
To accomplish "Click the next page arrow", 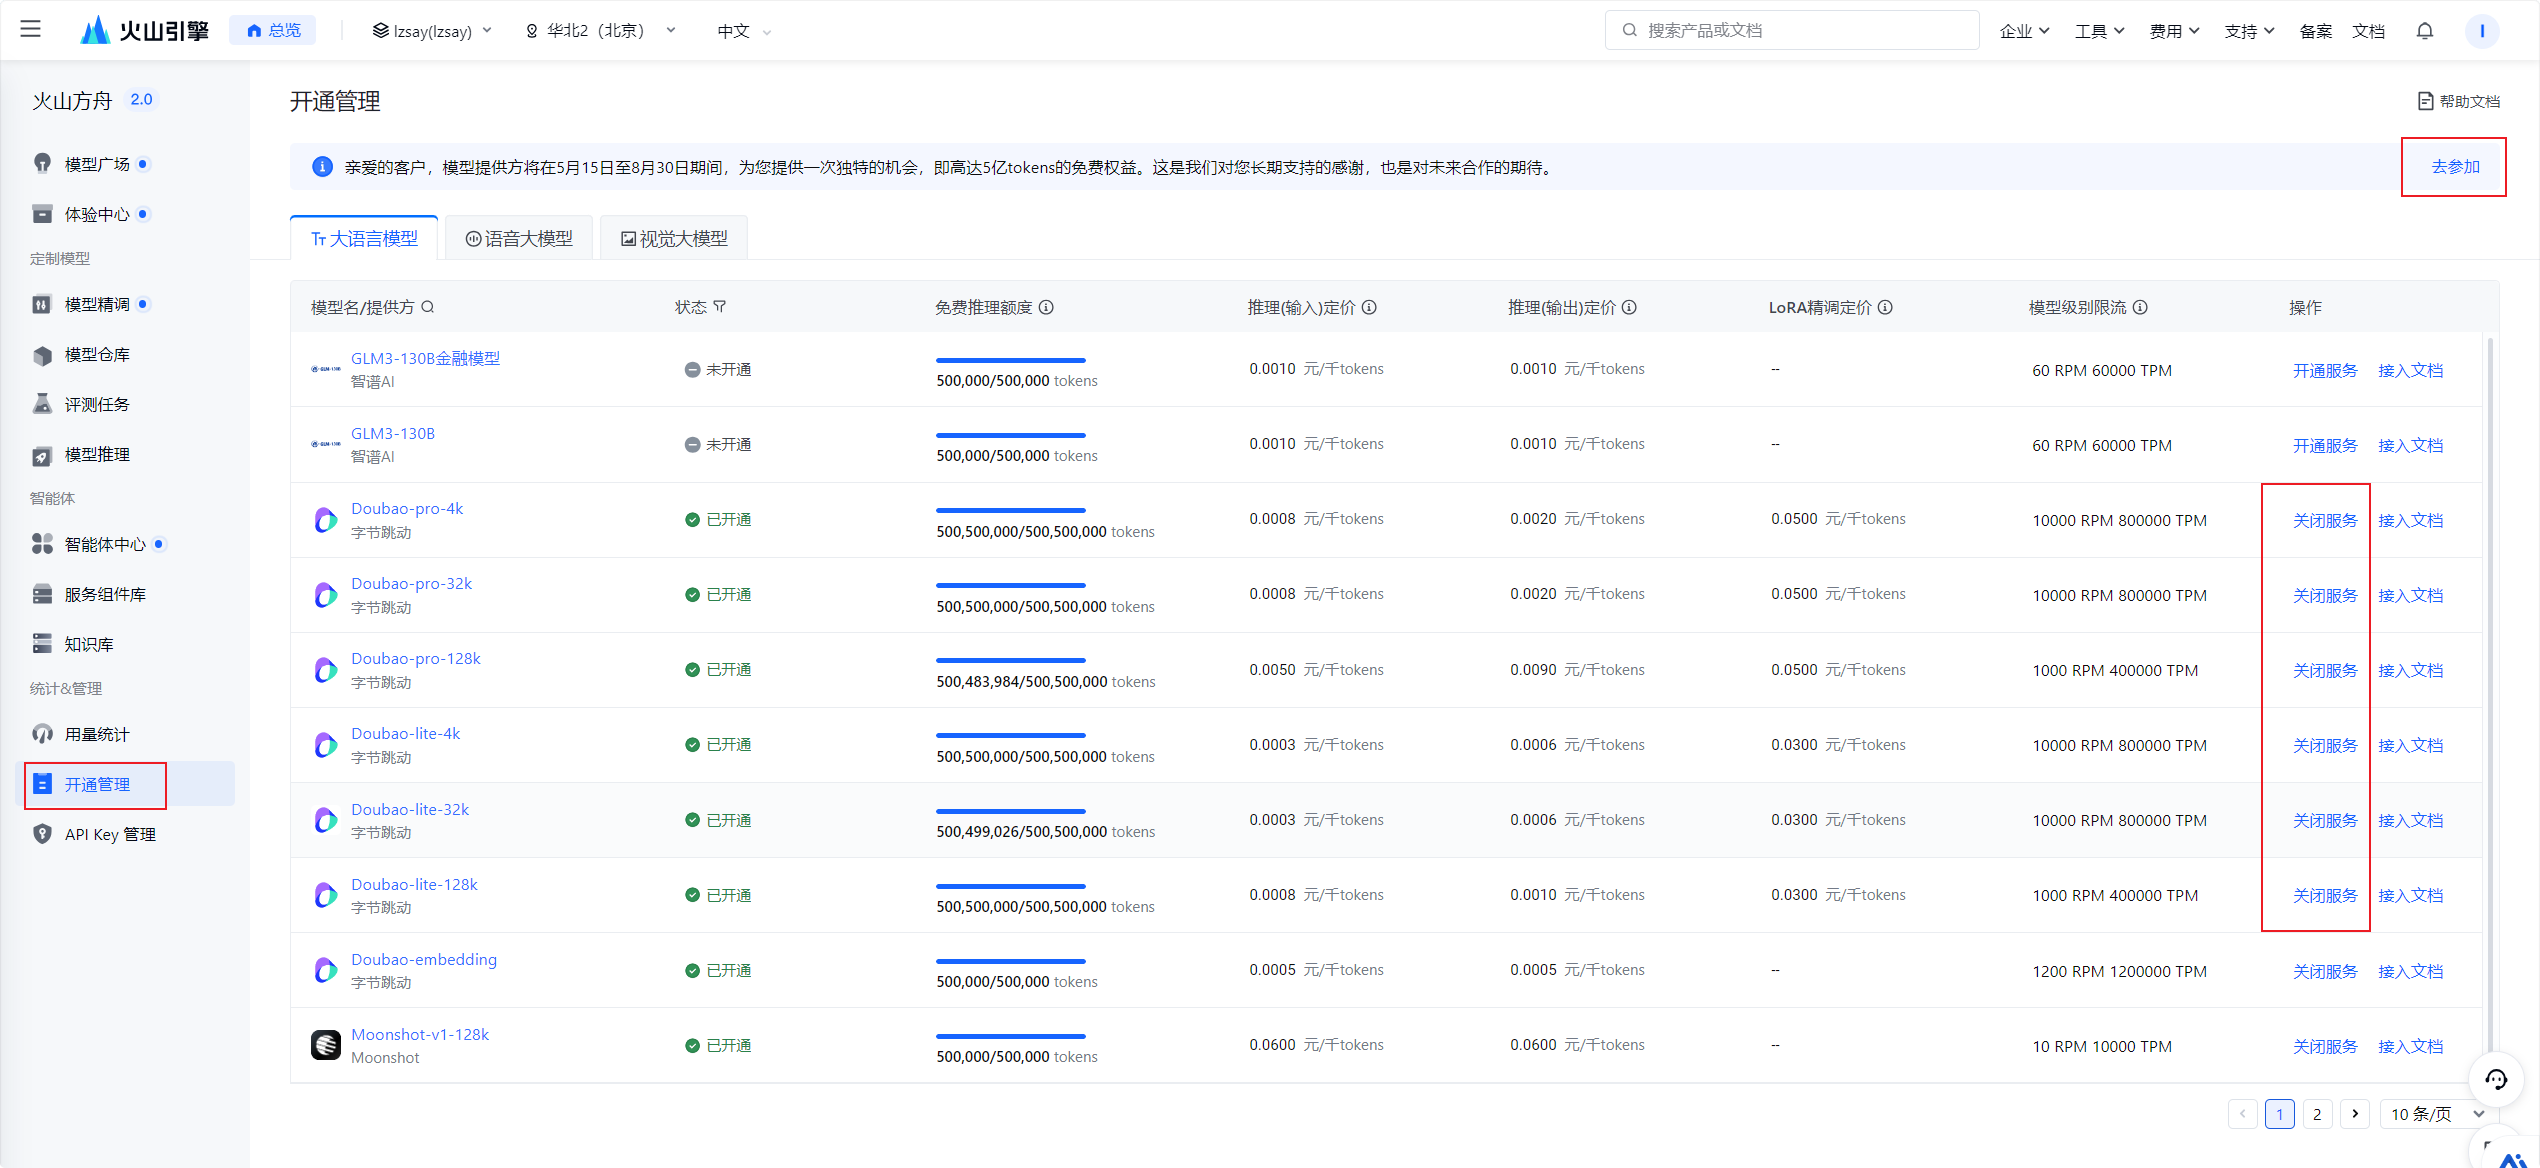I will pyautogui.click(x=2355, y=1114).
